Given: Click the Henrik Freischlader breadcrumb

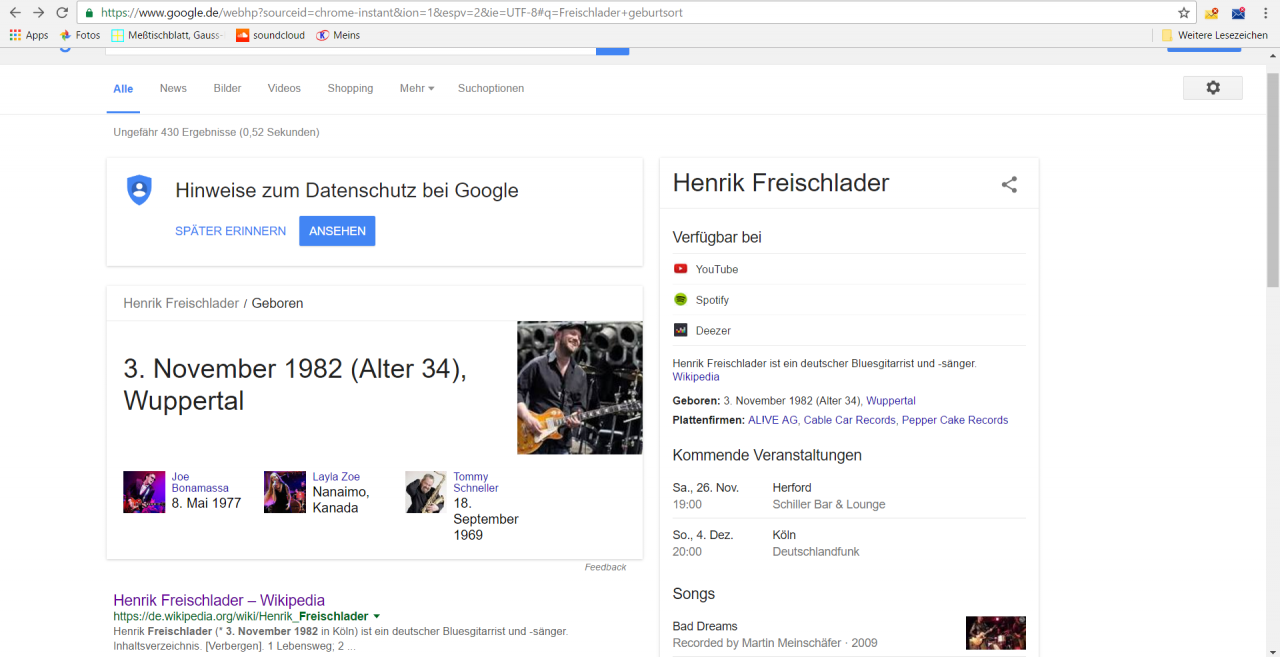Looking at the screenshot, I should pos(181,303).
